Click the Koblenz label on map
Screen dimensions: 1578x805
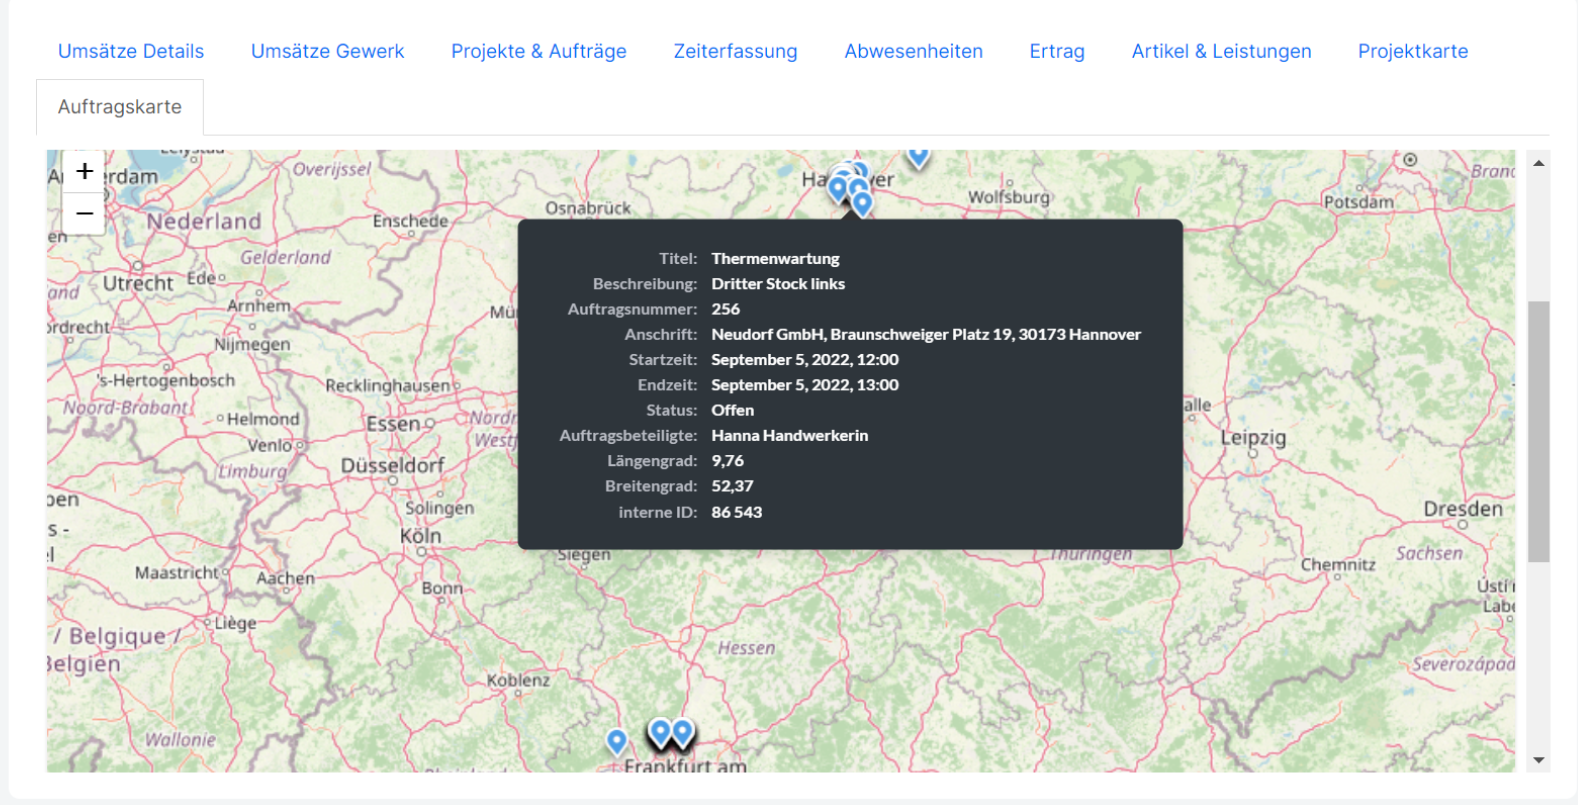(518, 680)
